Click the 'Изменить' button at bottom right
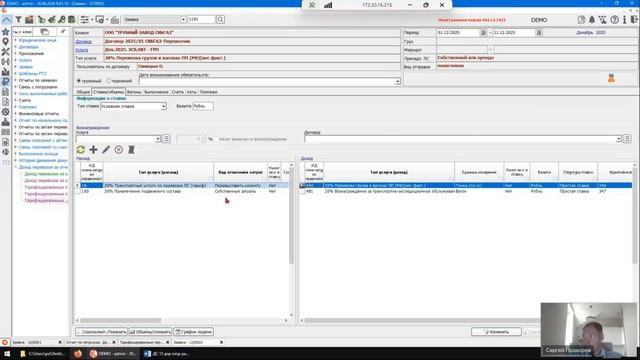Screen dimensions: 640x360 coord(496,332)
